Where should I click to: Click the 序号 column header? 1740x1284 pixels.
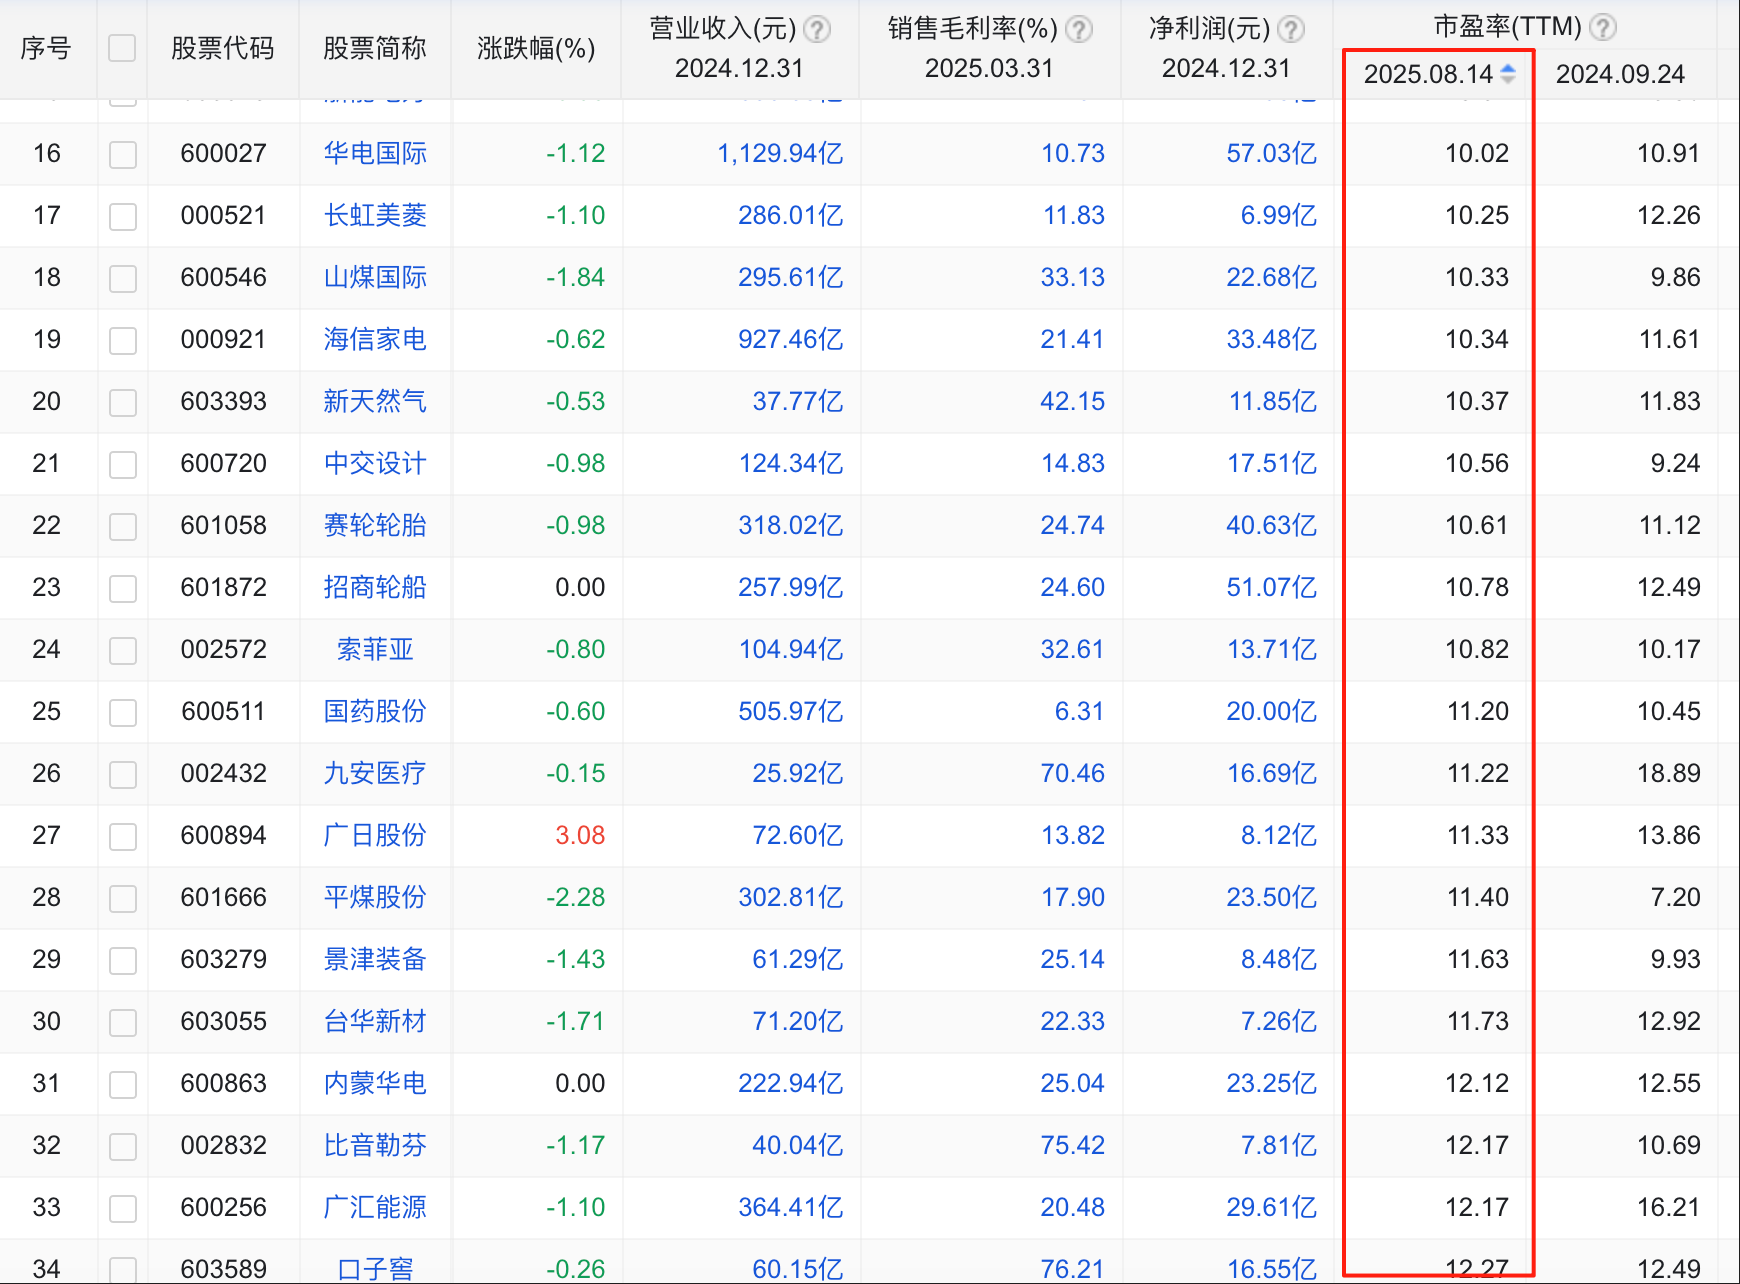tap(46, 48)
